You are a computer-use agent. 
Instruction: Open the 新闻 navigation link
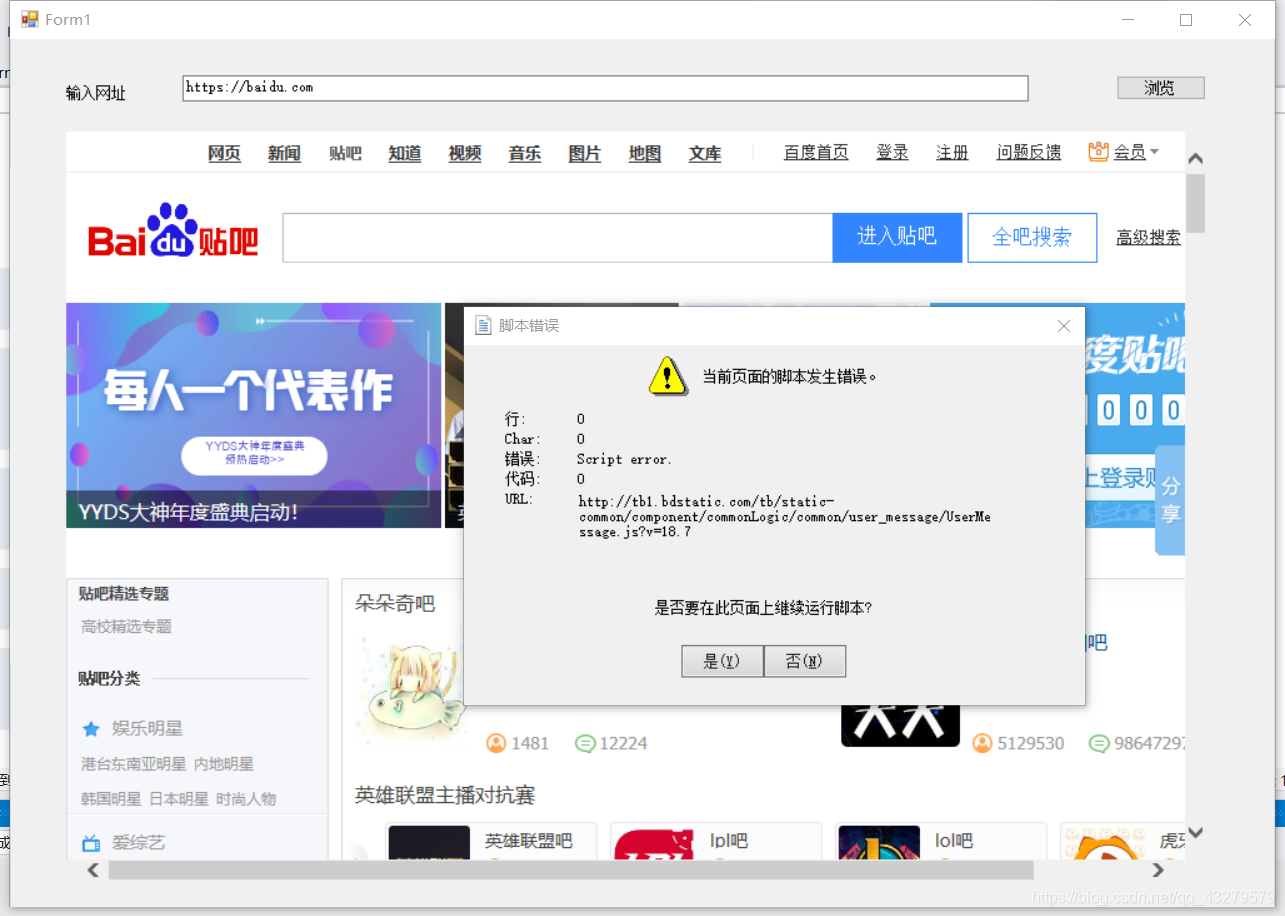coord(284,153)
